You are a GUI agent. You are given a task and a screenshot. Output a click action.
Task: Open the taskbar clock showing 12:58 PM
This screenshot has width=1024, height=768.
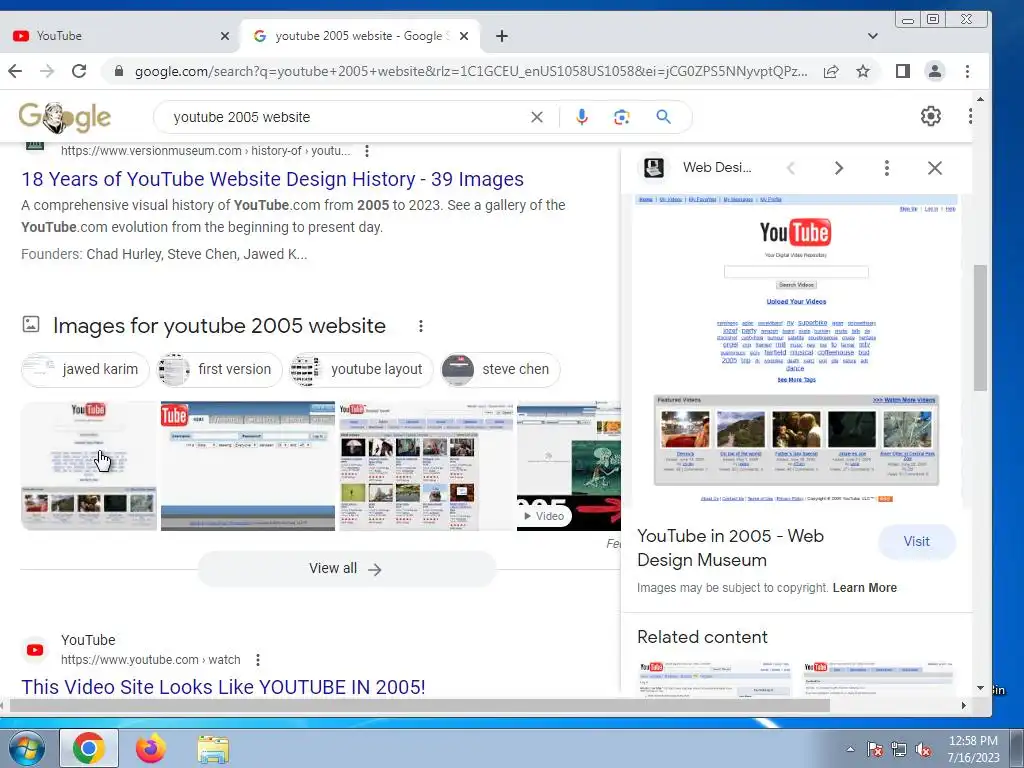click(x=973, y=749)
